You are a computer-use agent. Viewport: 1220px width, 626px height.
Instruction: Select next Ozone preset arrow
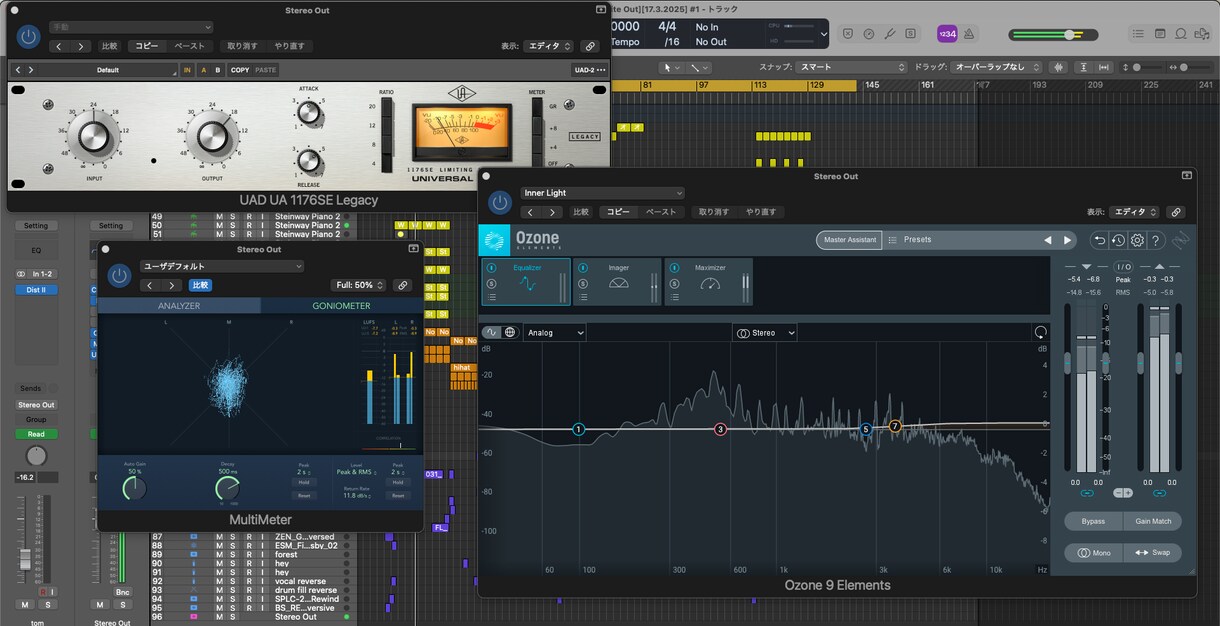pos(1067,240)
